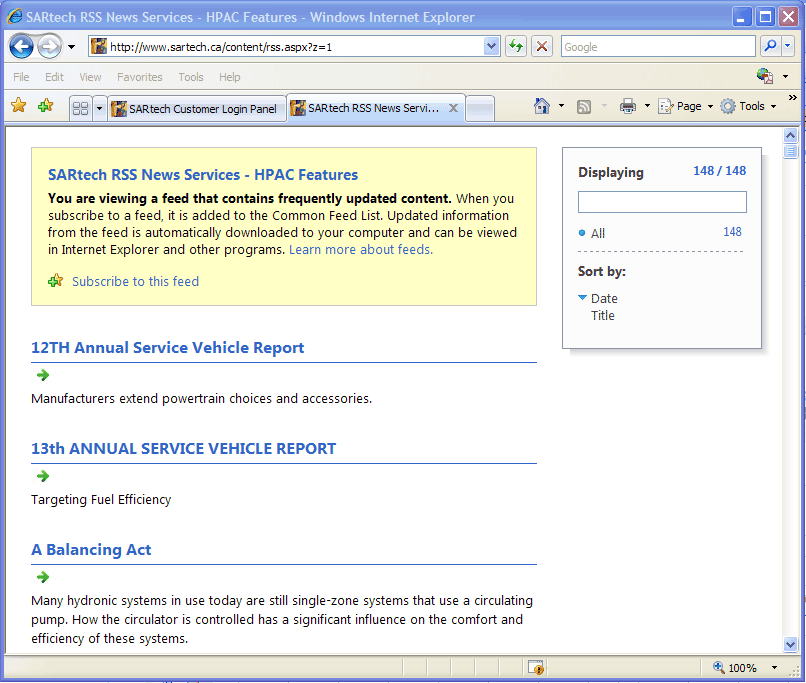The width and height of the screenshot is (806, 683).
Task: Click green arrow under 13th ANNUAL report
Action: pyautogui.click(x=43, y=476)
